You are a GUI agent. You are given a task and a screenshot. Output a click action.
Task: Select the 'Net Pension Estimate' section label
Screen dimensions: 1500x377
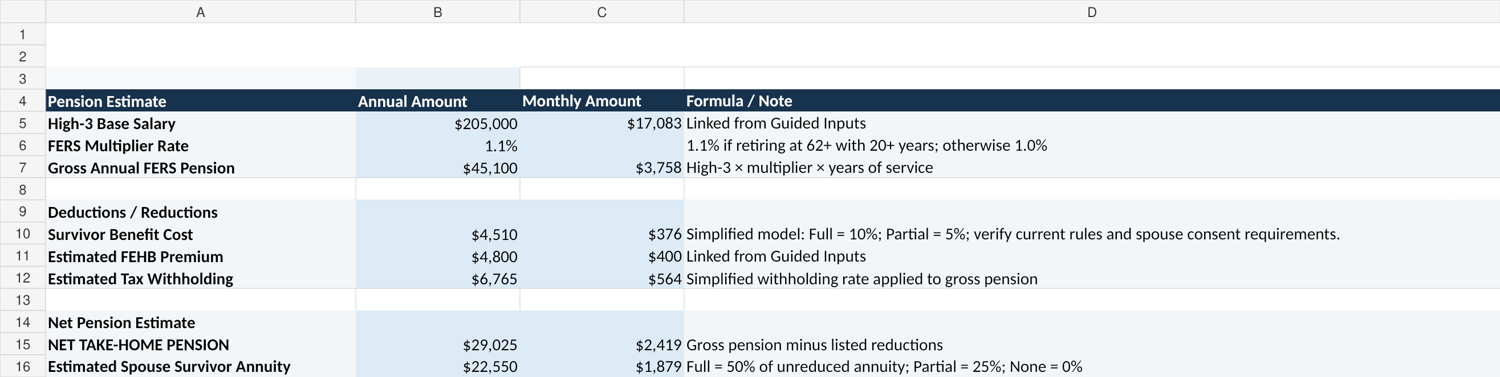(x=201, y=322)
